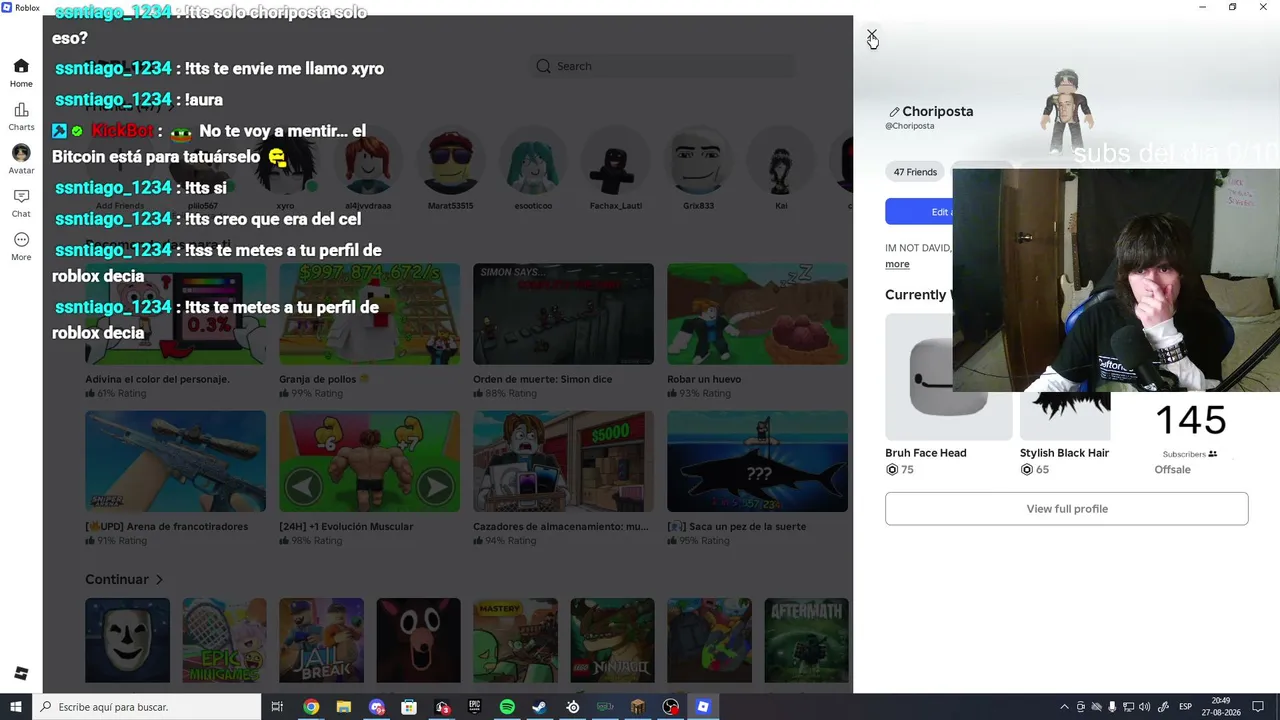This screenshot has width=1280, height=720.
Task: Open friend Grlx833's avatar
Action: coord(699,162)
